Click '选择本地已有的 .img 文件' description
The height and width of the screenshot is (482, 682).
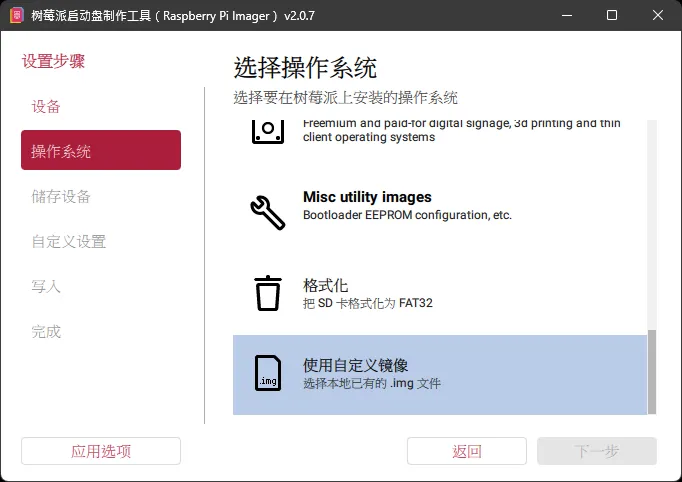[372, 383]
